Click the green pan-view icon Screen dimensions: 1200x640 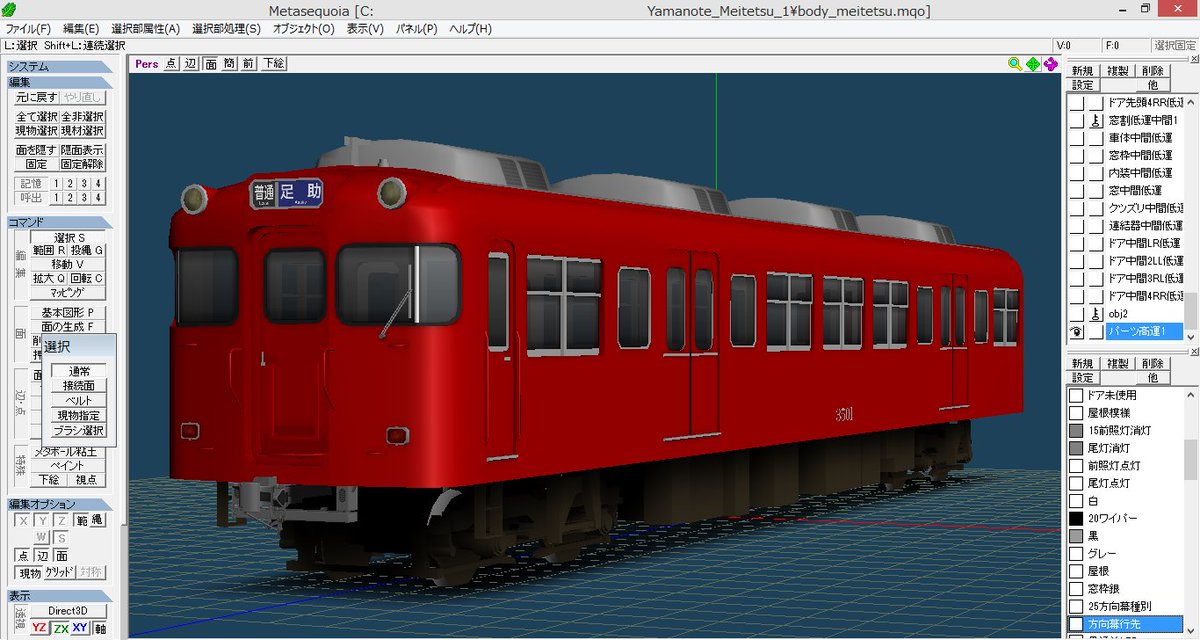pyautogui.click(x=1033, y=64)
